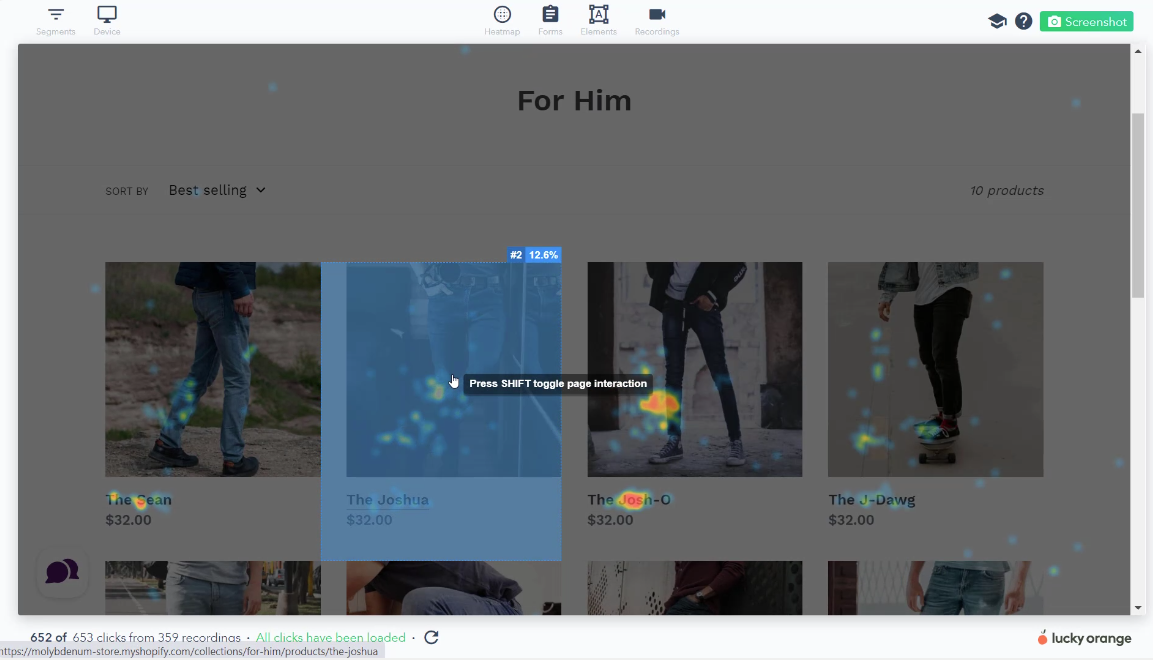Follow The J-Dawg product title link
The image size is (1153, 660).
pyautogui.click(x=871, y=500)
